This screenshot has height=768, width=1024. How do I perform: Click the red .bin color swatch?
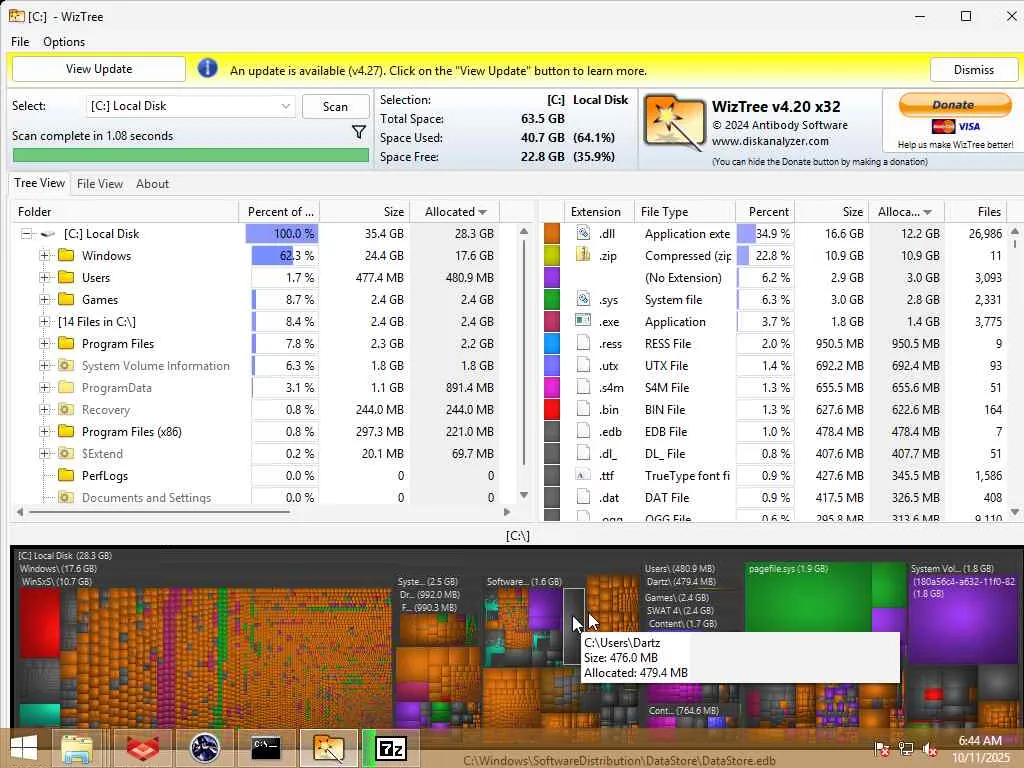(x=552, y=409)
